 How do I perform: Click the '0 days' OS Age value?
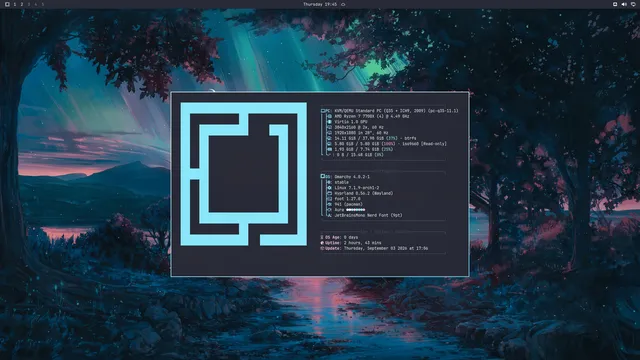pyautogui.click(x=351, y=237)
